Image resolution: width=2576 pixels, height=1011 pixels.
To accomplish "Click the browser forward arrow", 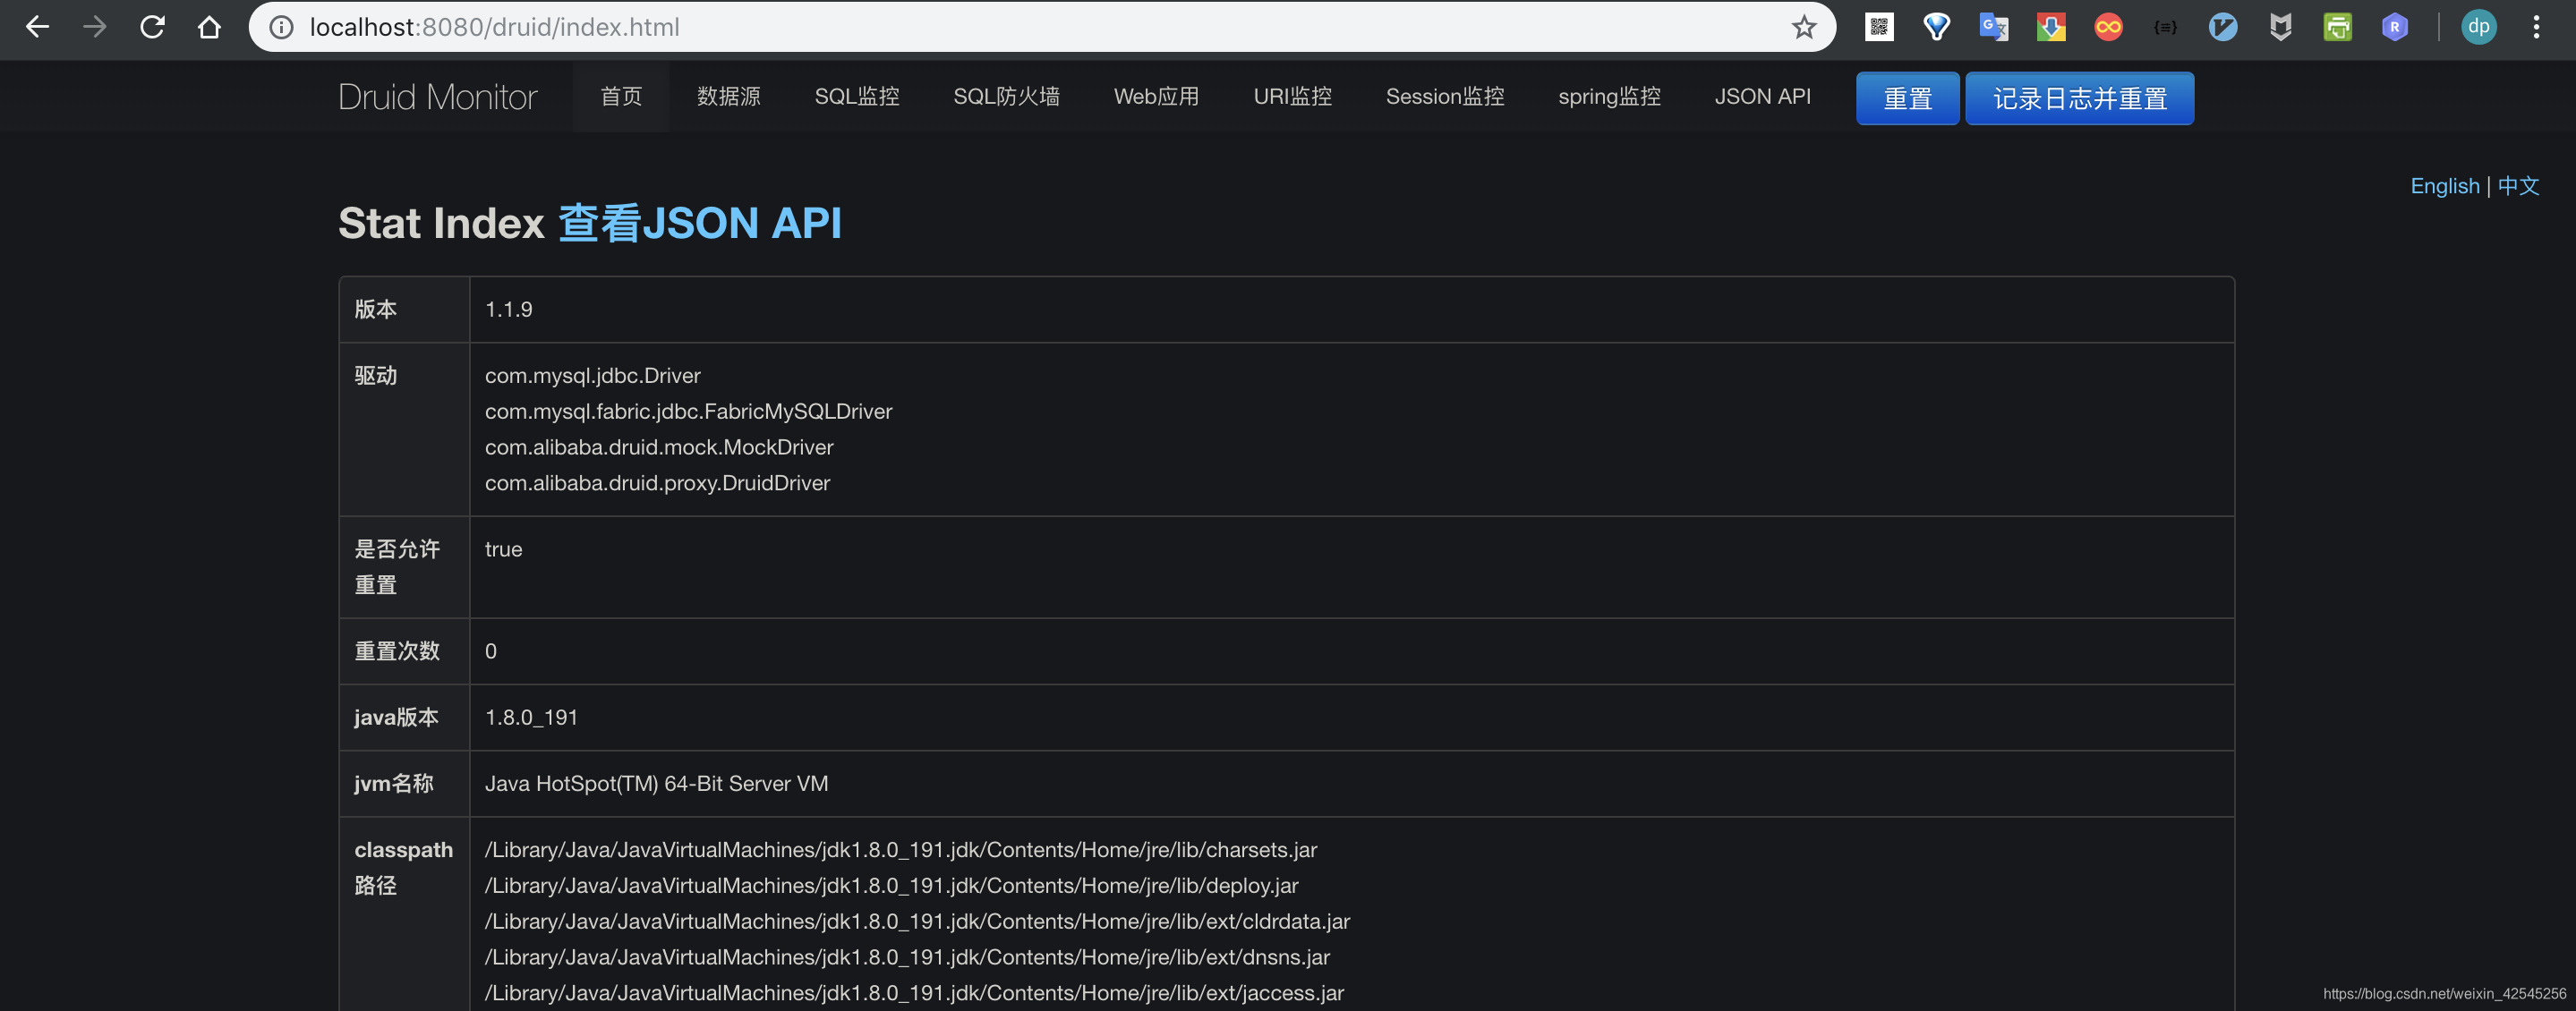I will point(95,27).
